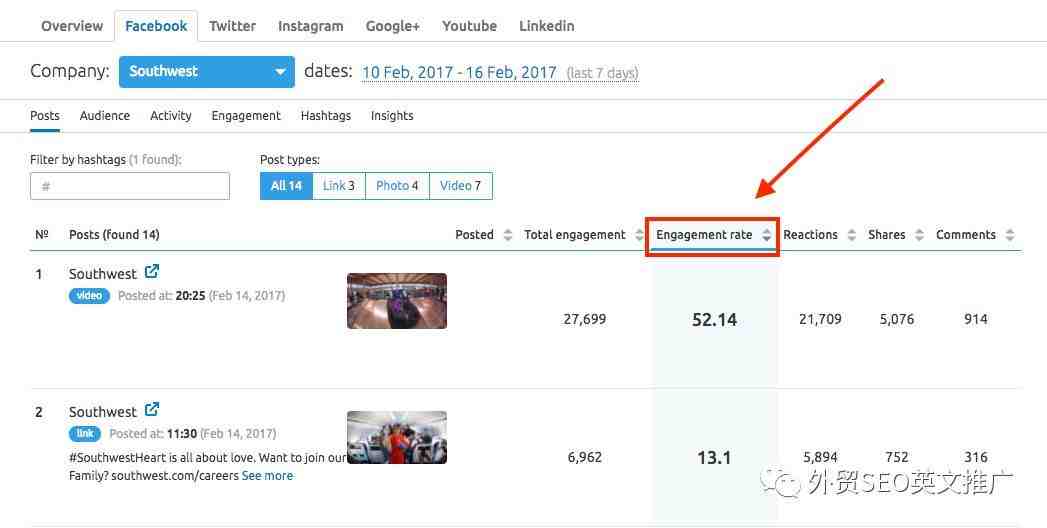Switch to Twitter tab
This screenshot has width=1047, height=528.
tap(232, 26)
